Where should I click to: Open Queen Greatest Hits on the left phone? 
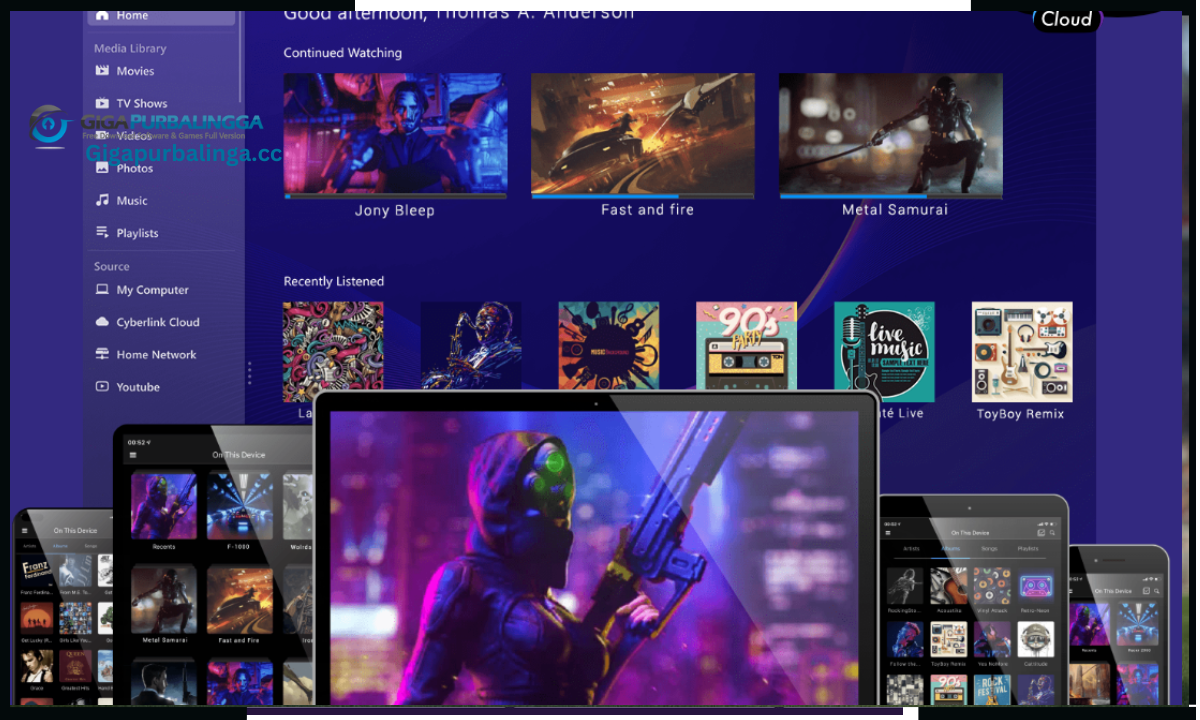coord(75,668)
